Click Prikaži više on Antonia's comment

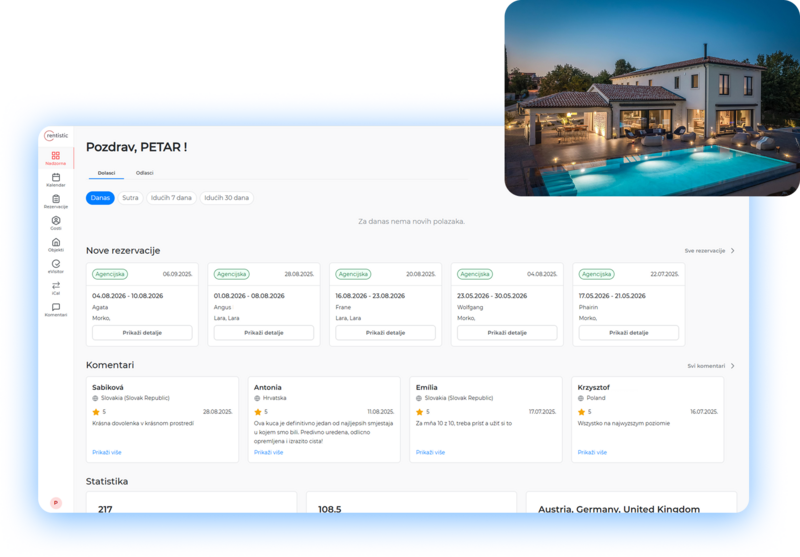click(x=268, y=452)
